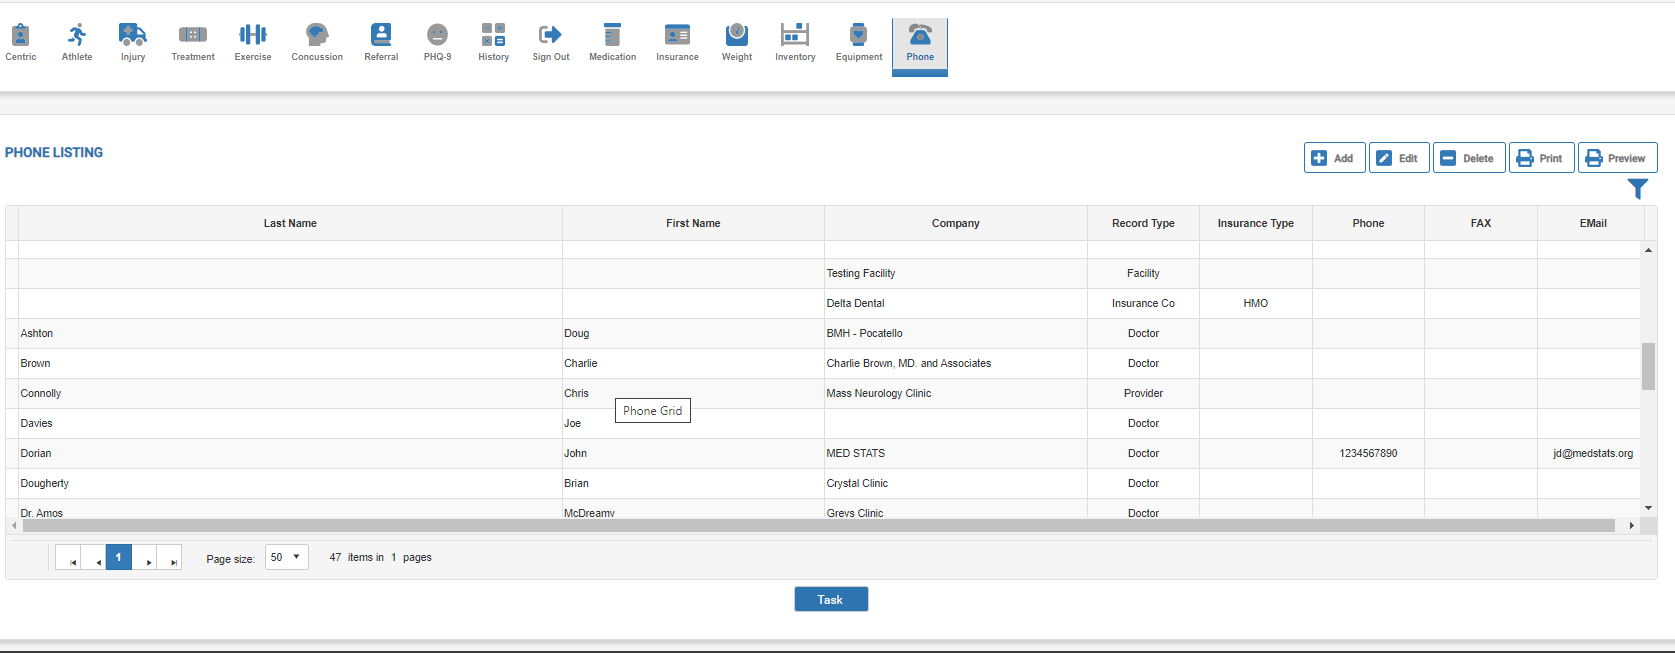Viewport: 1675px width, 653px height.
Task: Sort by EMail column header
Action: pyautogui.click(x=1593, y=223)
